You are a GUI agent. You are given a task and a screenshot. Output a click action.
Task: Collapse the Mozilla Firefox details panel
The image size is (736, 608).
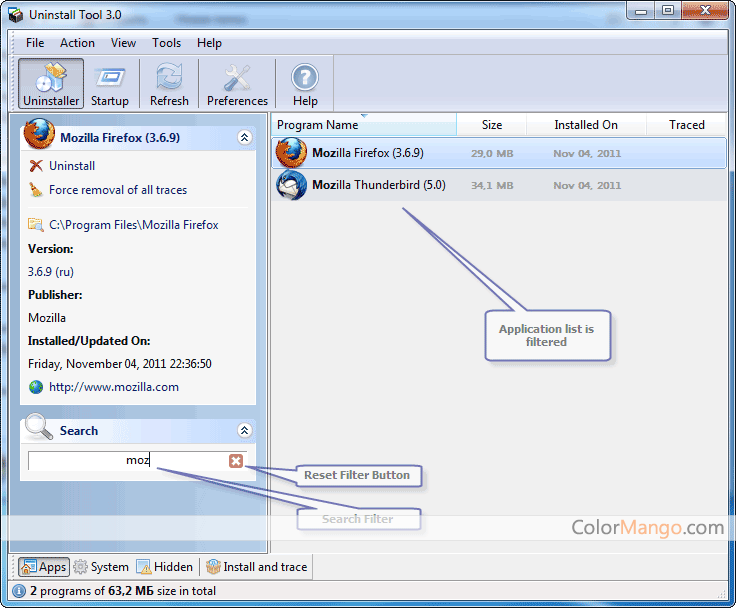coord(245,138)
